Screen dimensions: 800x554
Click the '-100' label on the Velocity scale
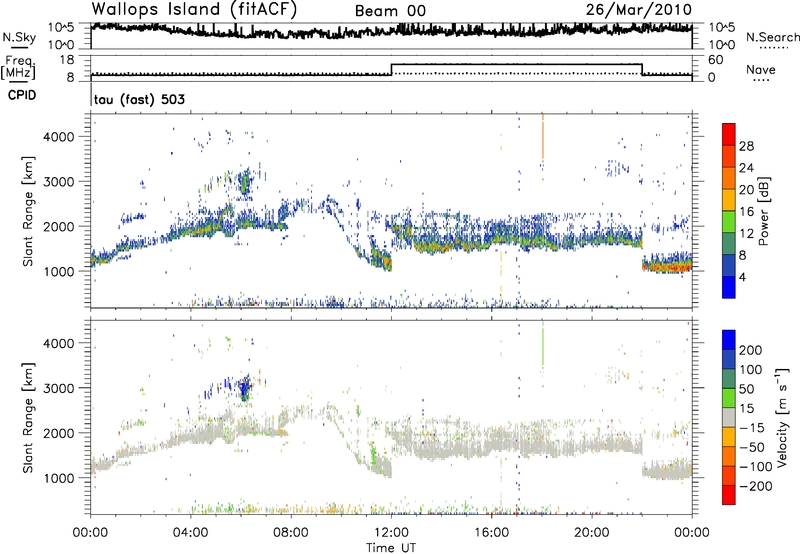pyautogui.click(x=756, y=467)
